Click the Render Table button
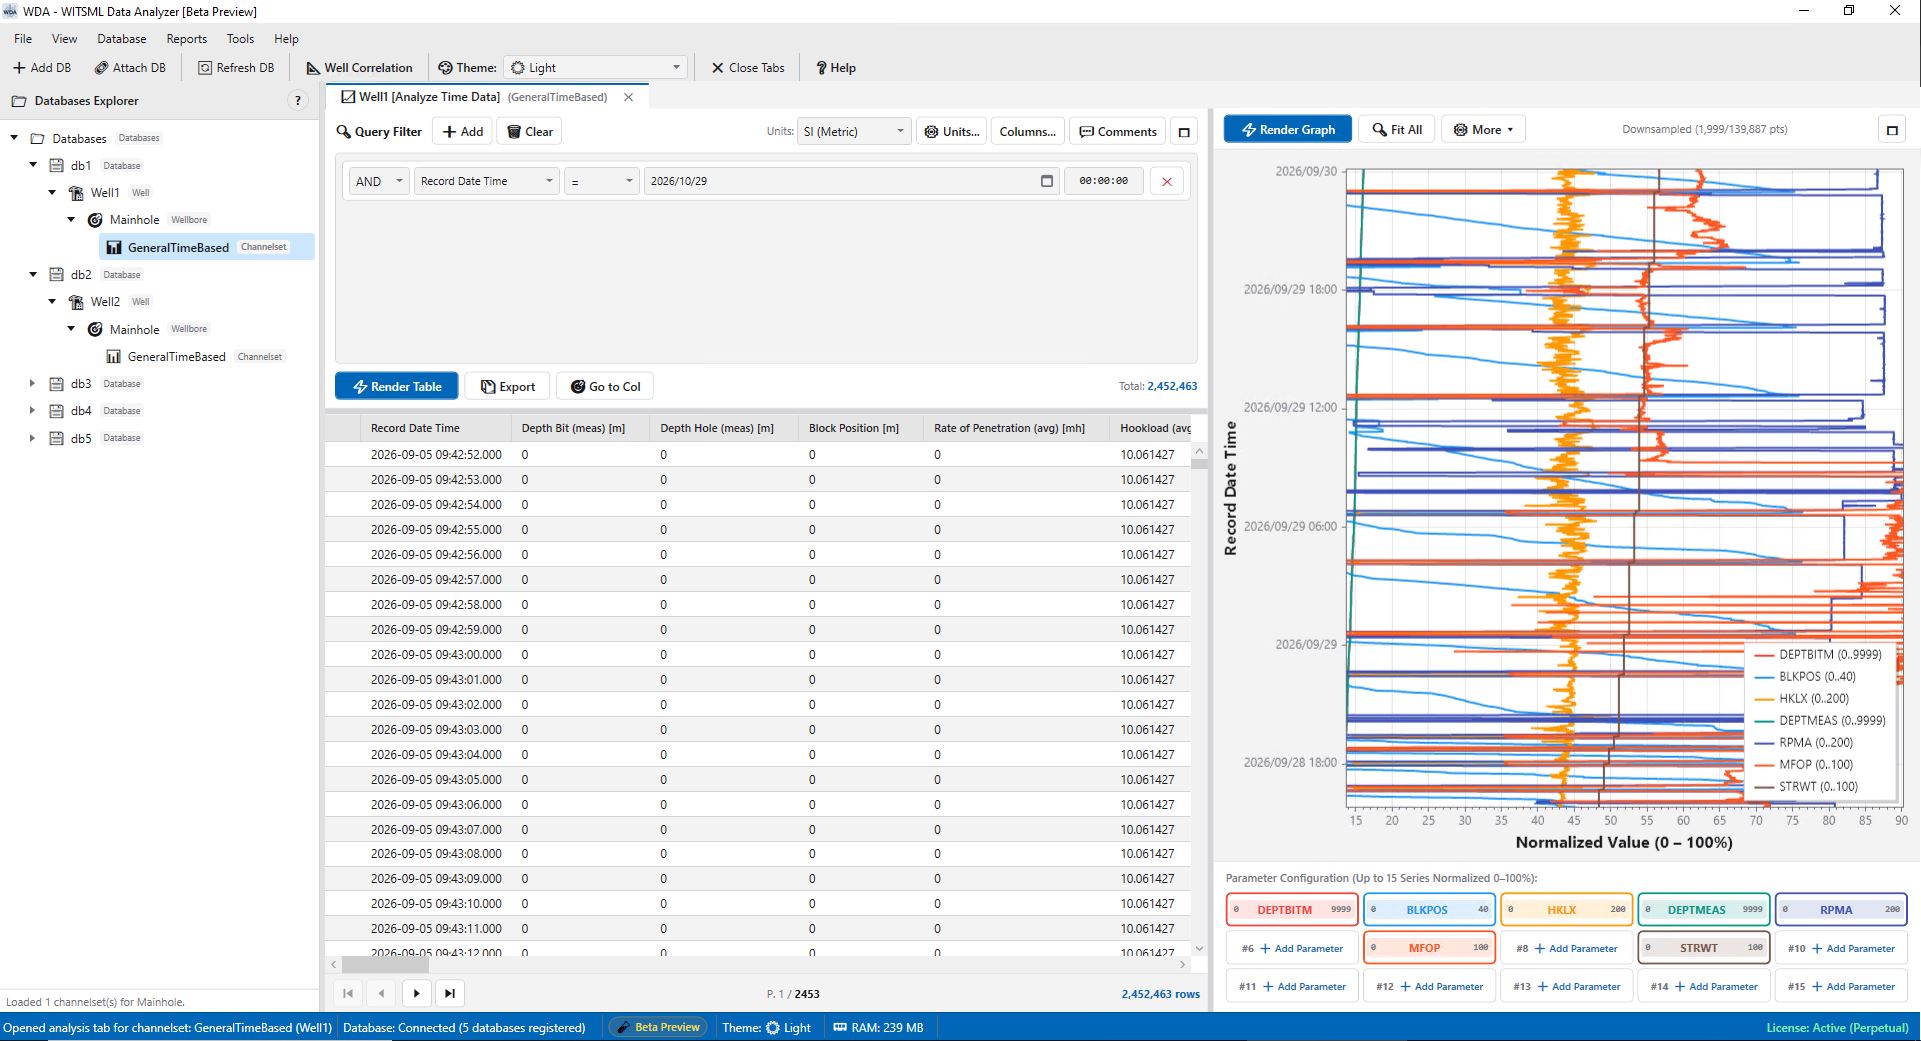Image resolution: width=1921 pixels, height=1041 pixels. click(x=397, y=387)
